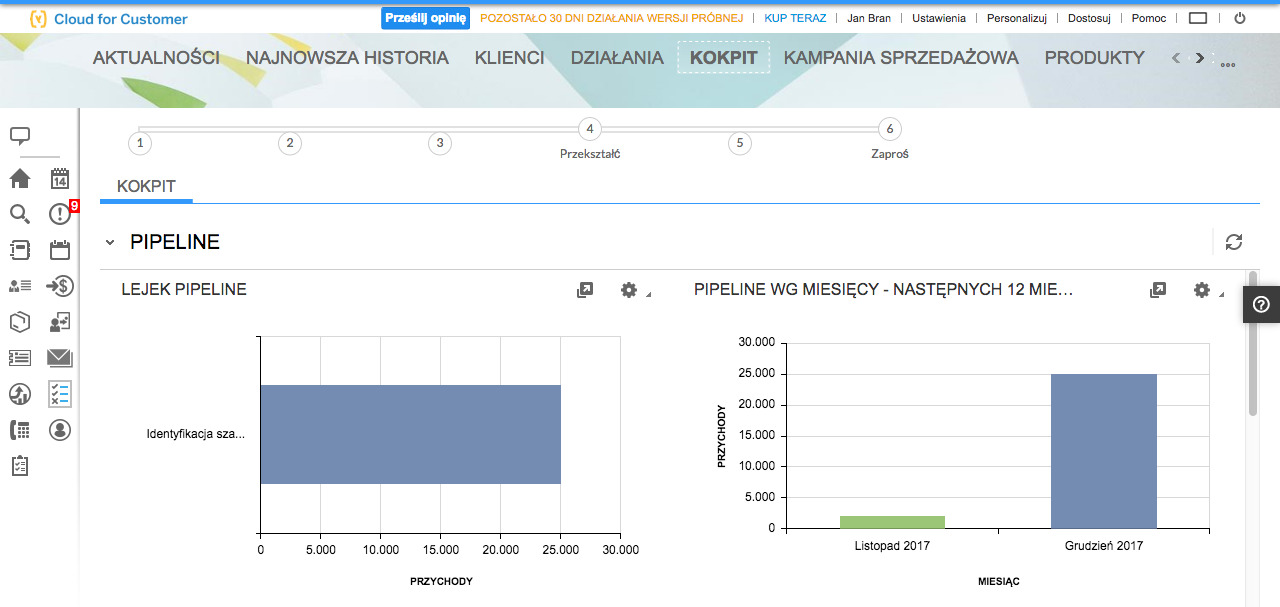
Task: Show more navigation tabs via three dots
Action: pos(1228,65)
